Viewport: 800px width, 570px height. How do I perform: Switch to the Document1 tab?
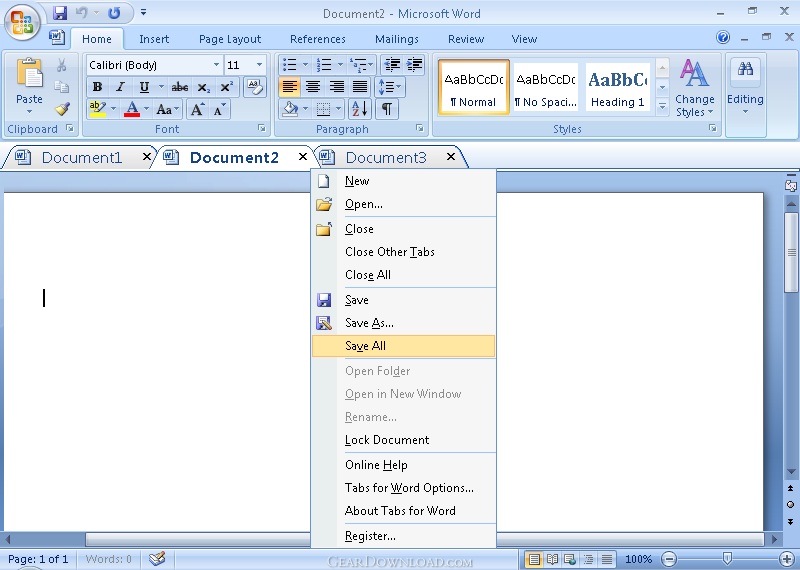click(x=82, y=158)
